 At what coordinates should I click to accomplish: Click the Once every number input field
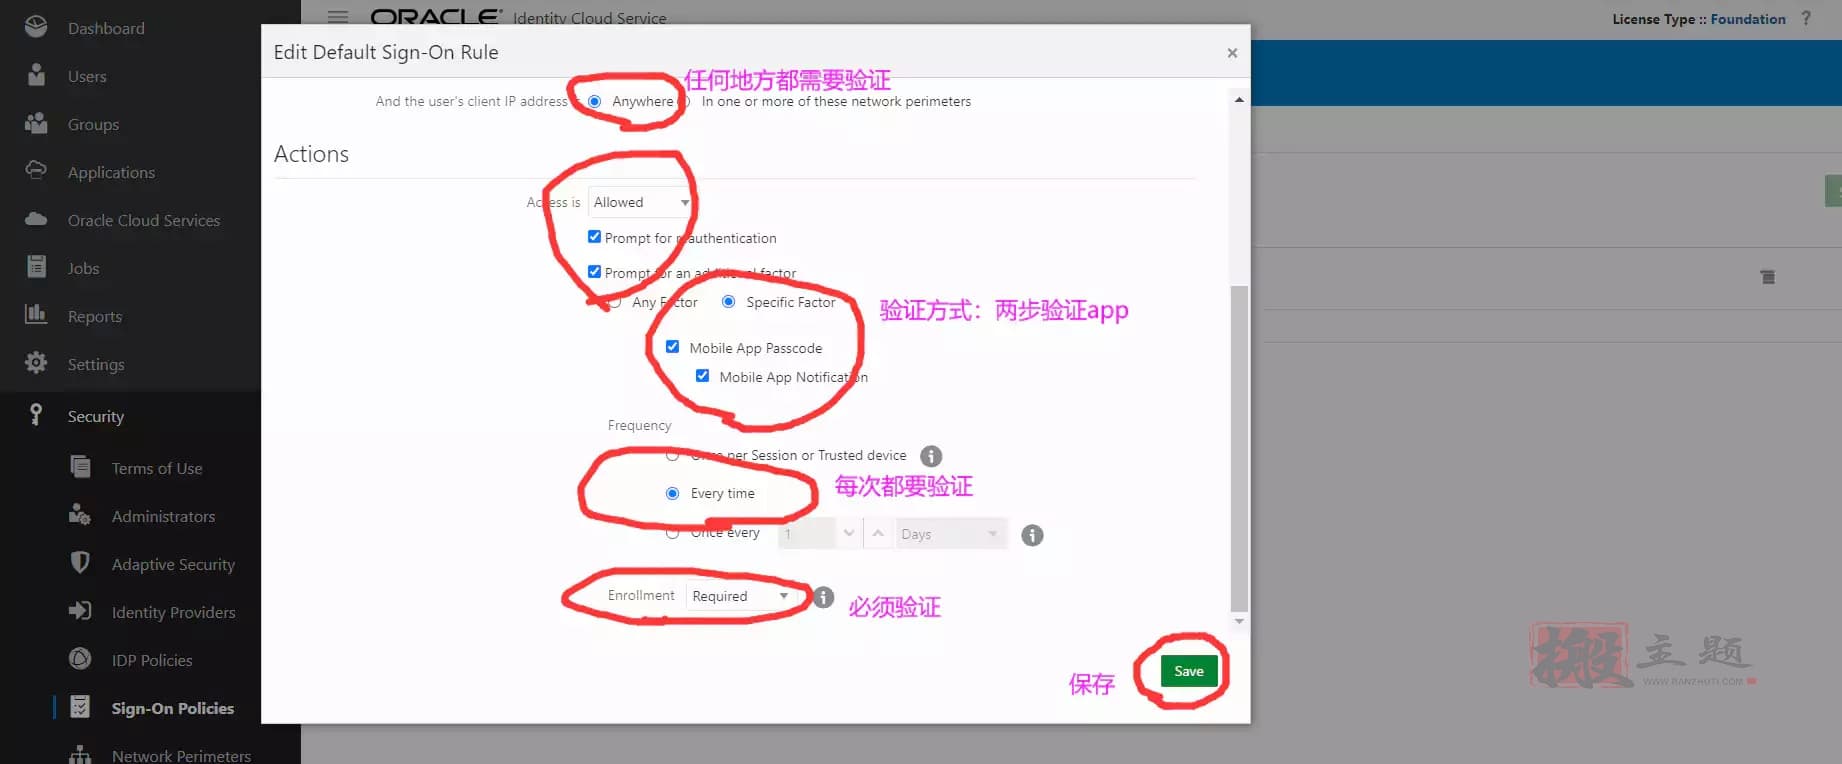tap(806, 534)
